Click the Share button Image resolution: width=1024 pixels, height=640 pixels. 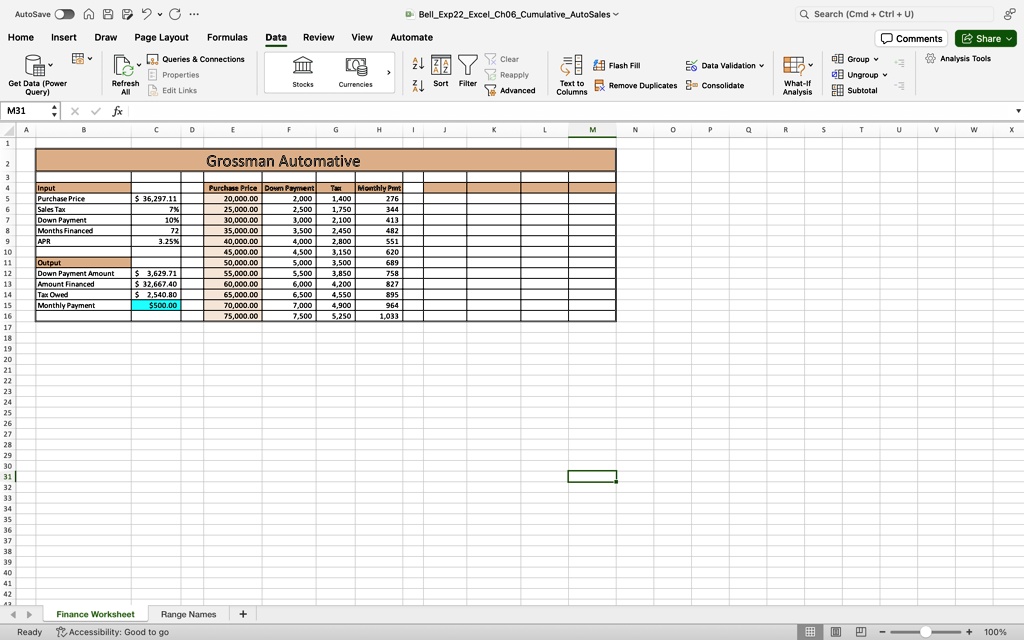click(985, 37)
